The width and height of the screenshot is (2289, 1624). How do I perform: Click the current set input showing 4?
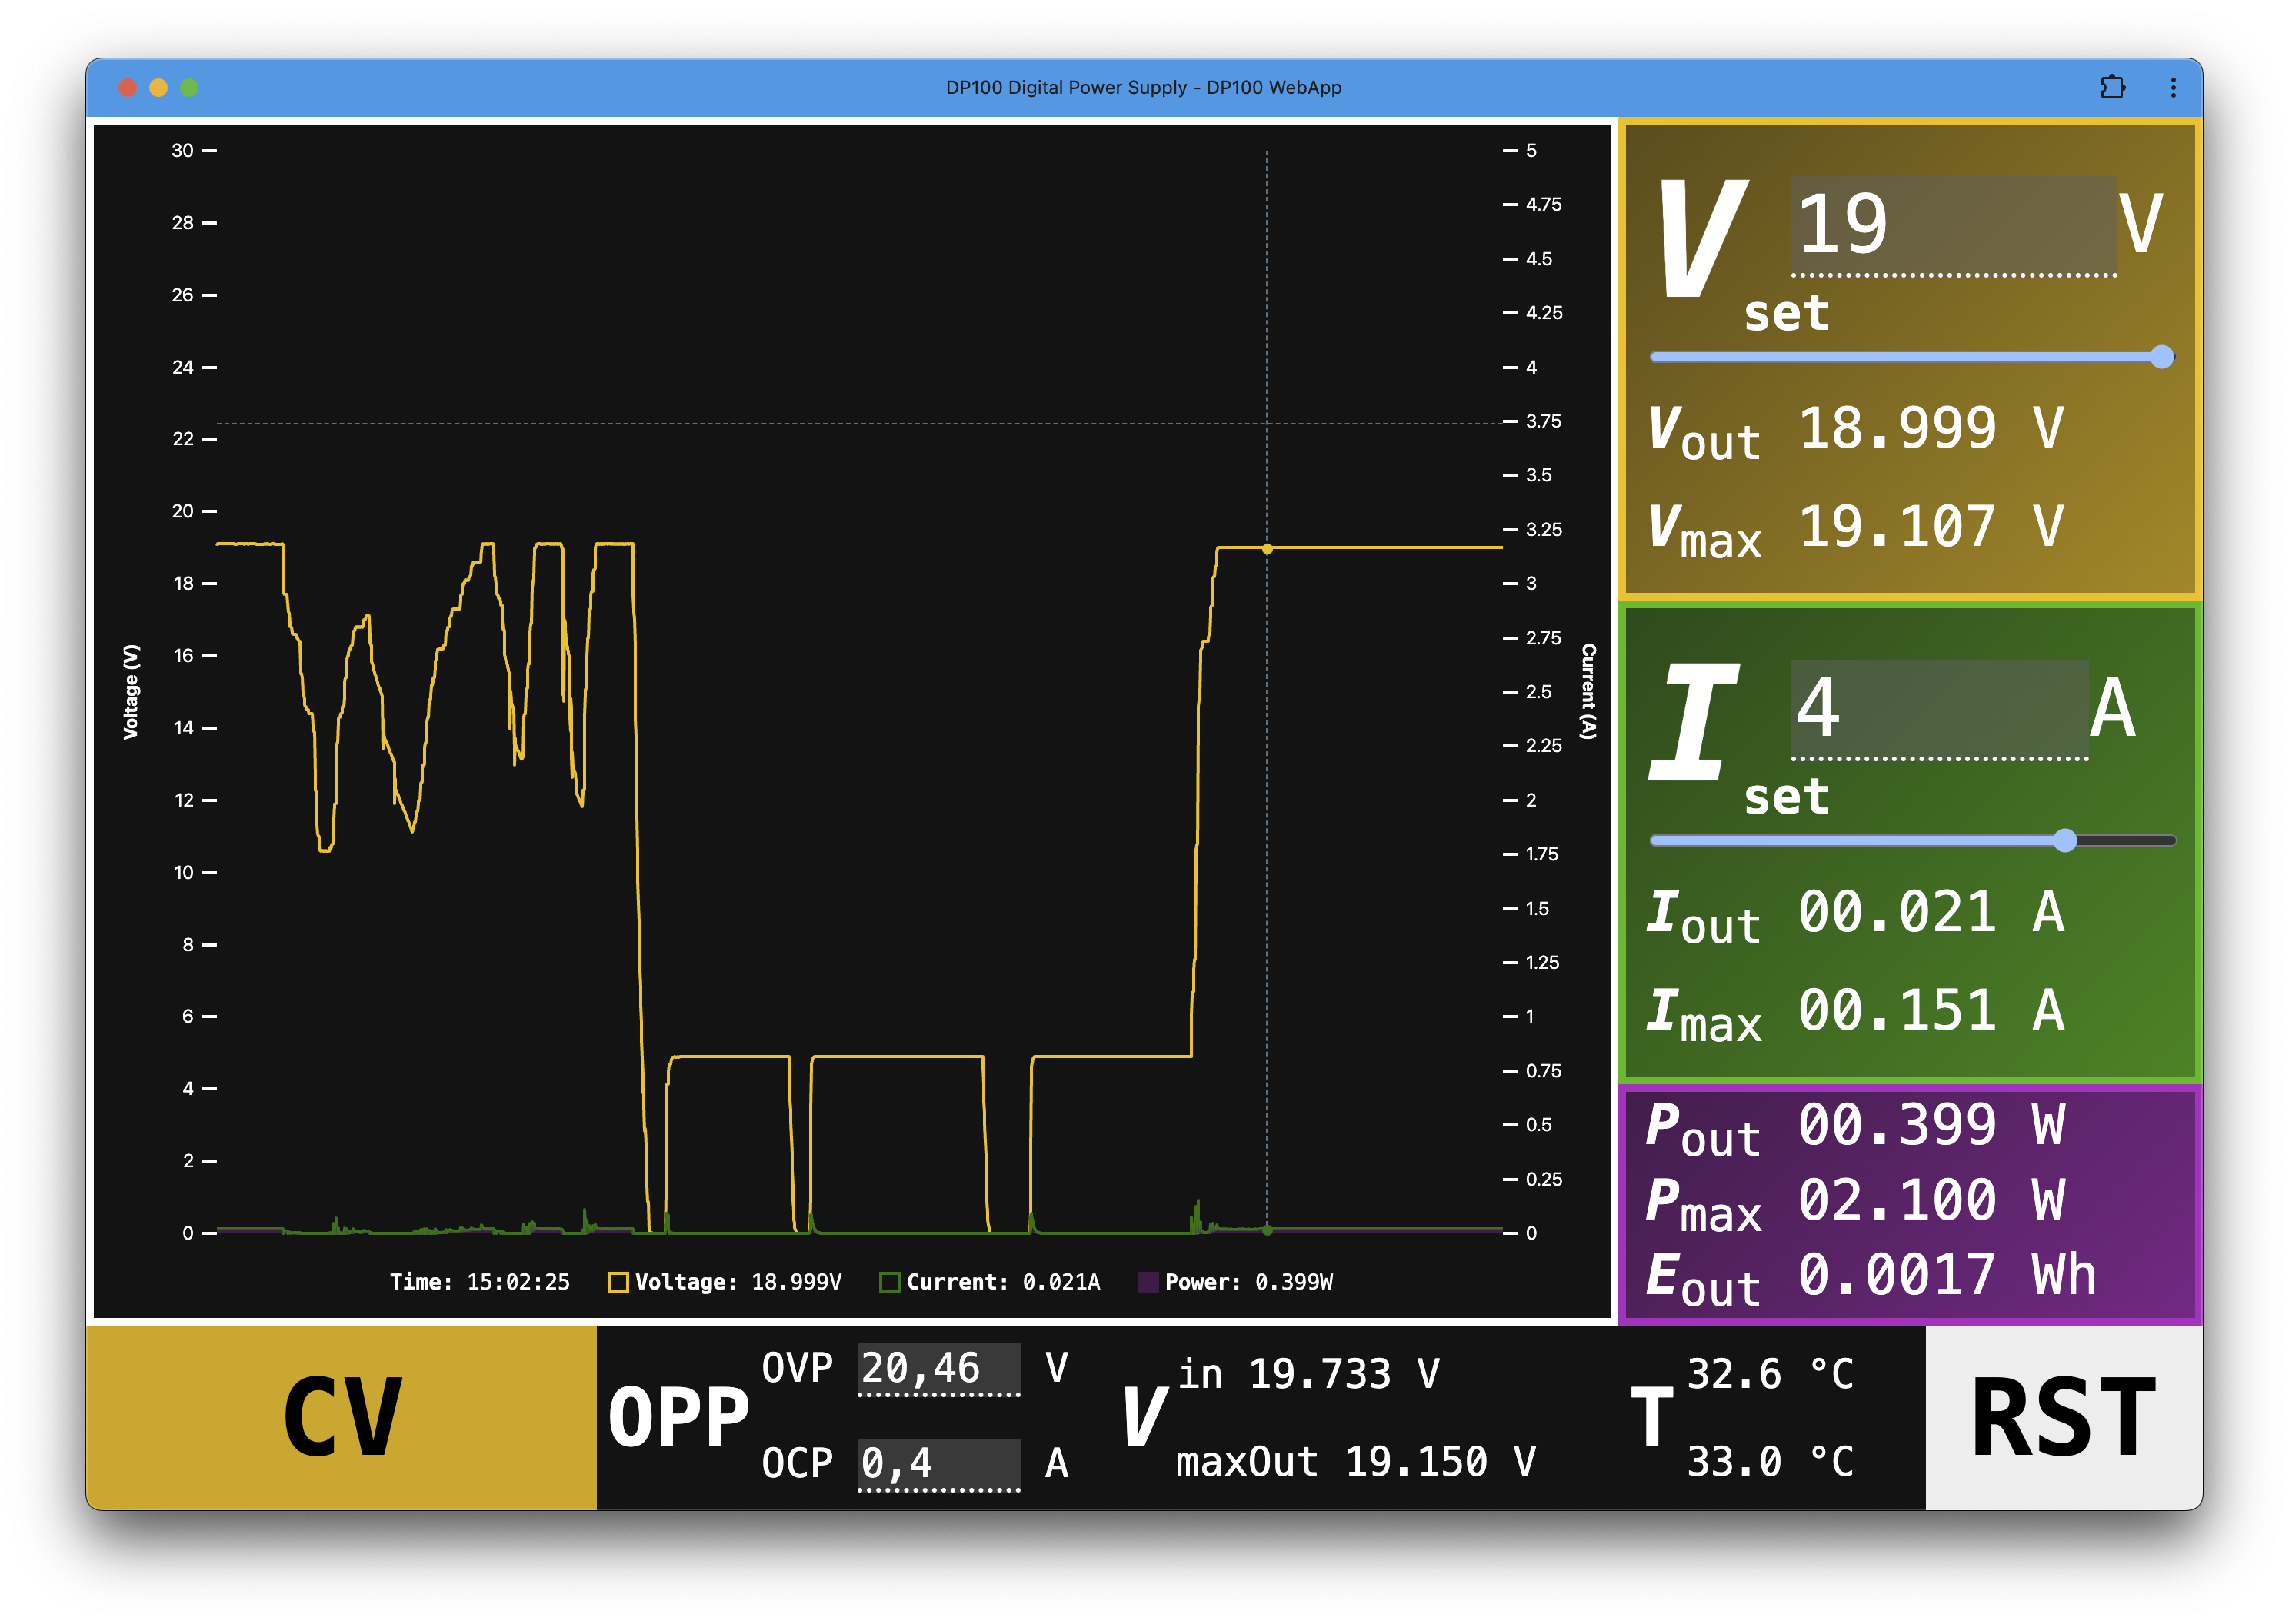1938,708
